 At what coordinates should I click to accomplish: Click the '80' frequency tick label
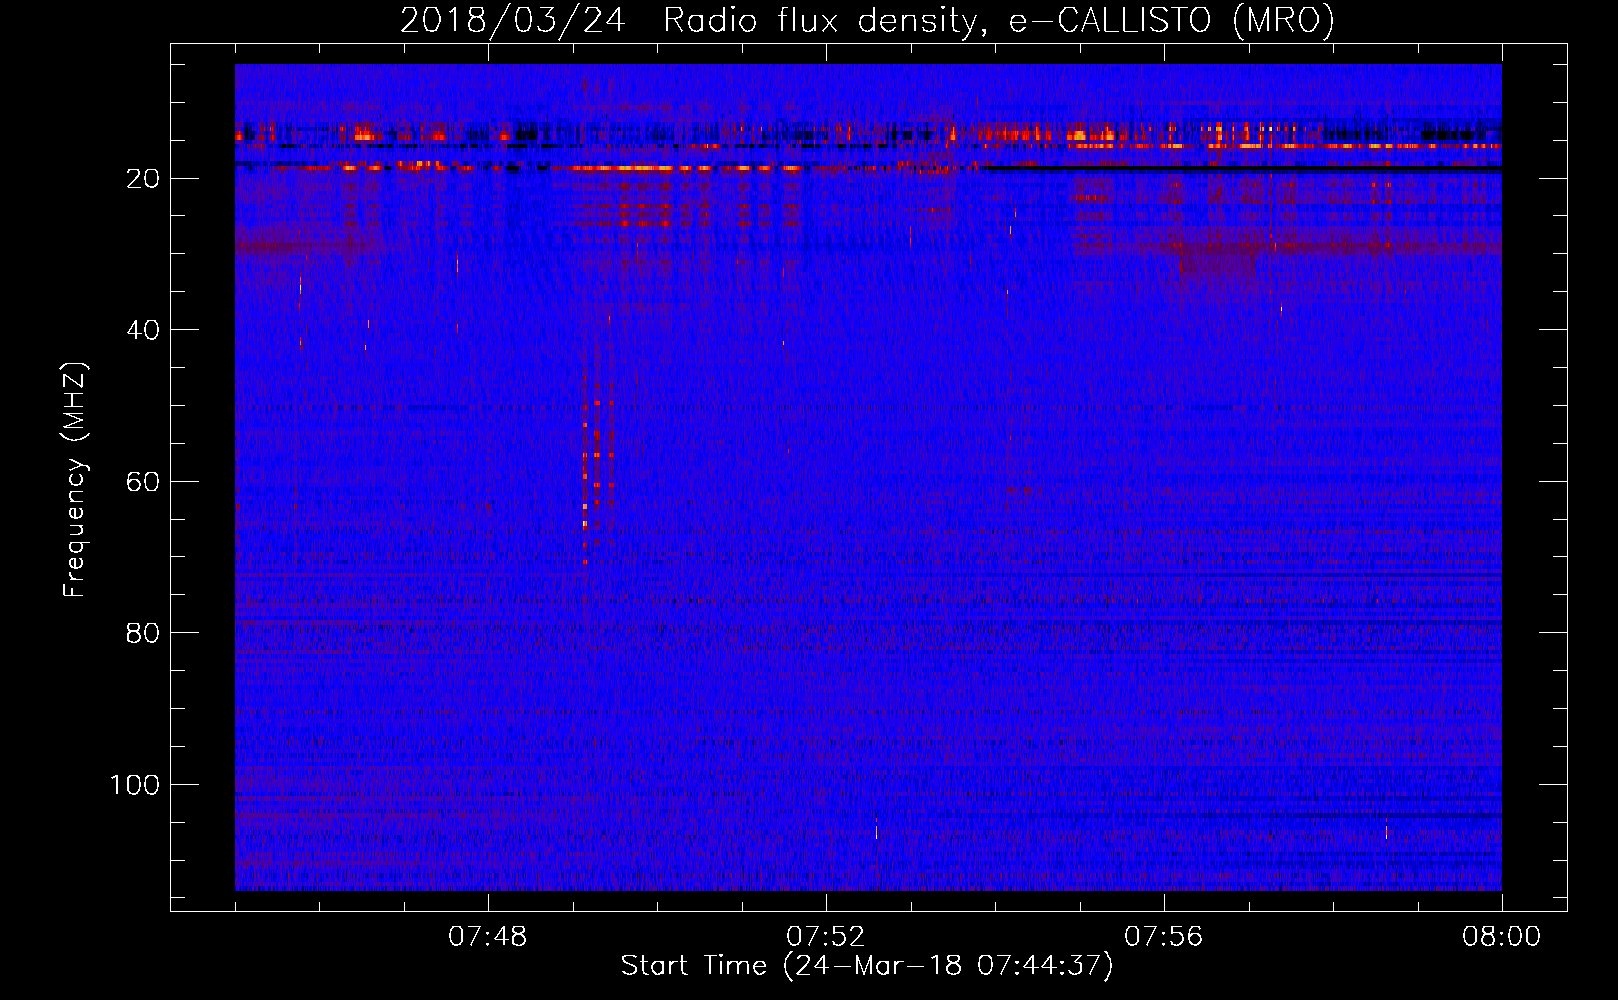coord(144,633)
